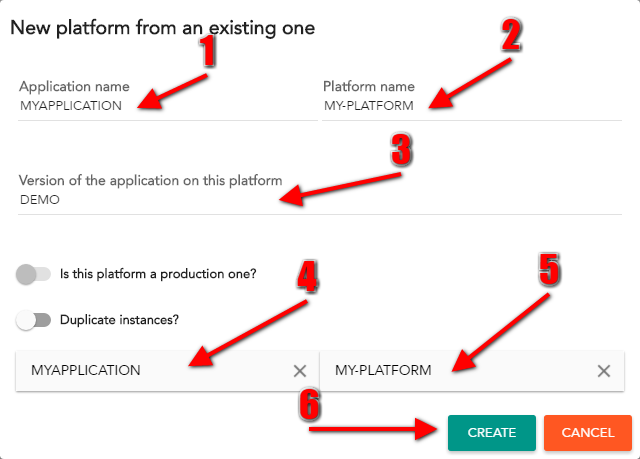Focus the Platform name field showing MY-PLATFORM

(472, 106)
